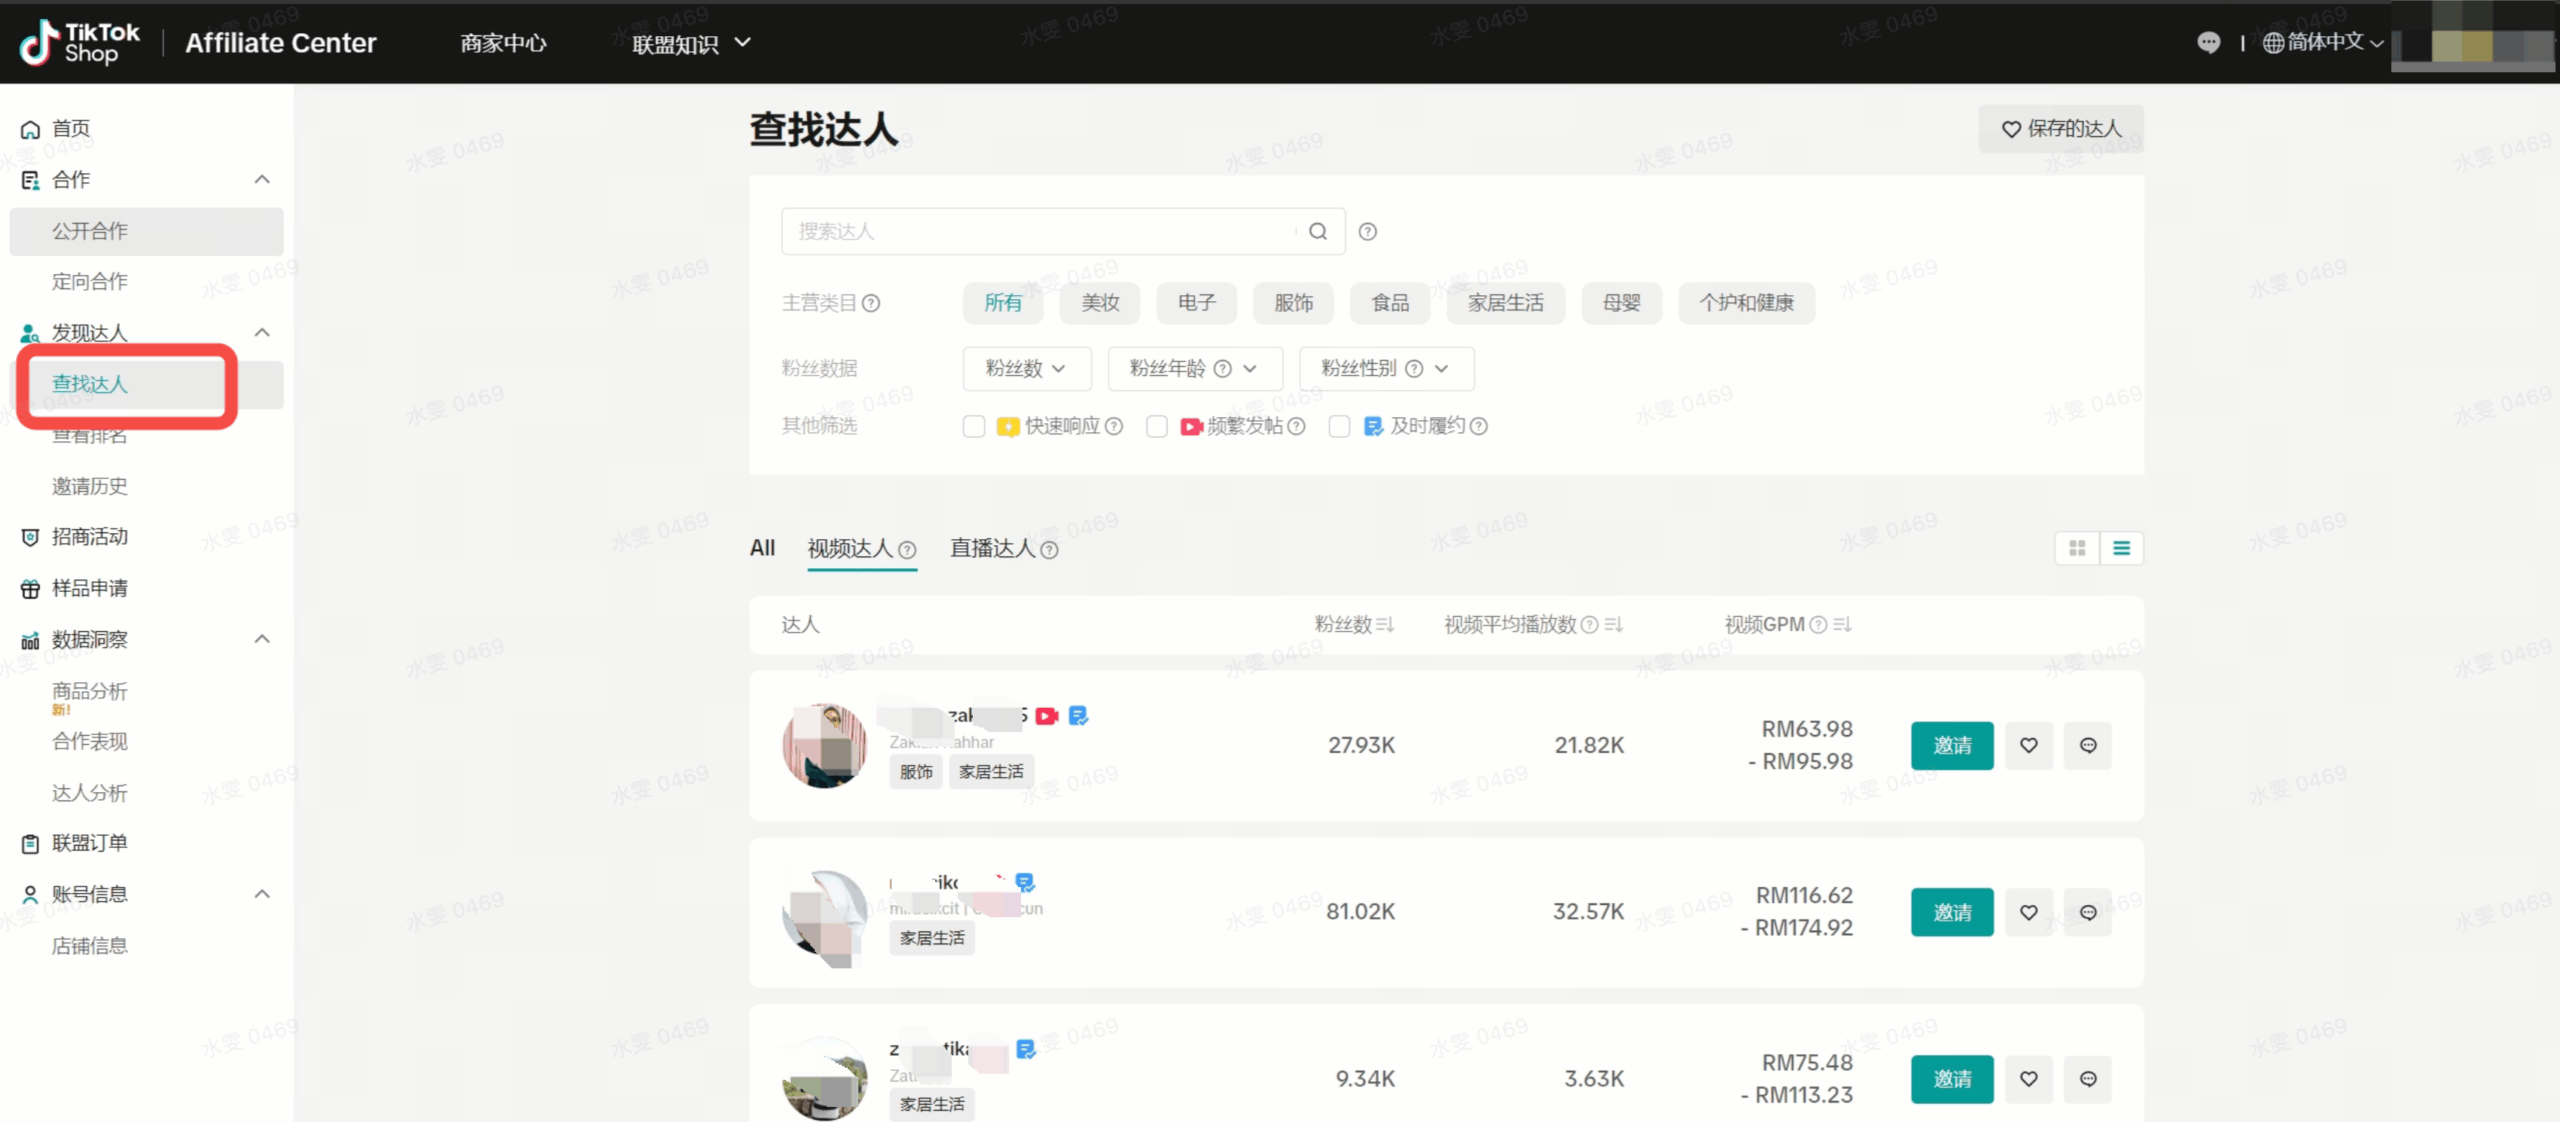Viewport: 2560px width, 1122px height.
Task: Open the 粉丝数 dropdown filter
Action: (1026, 368)
